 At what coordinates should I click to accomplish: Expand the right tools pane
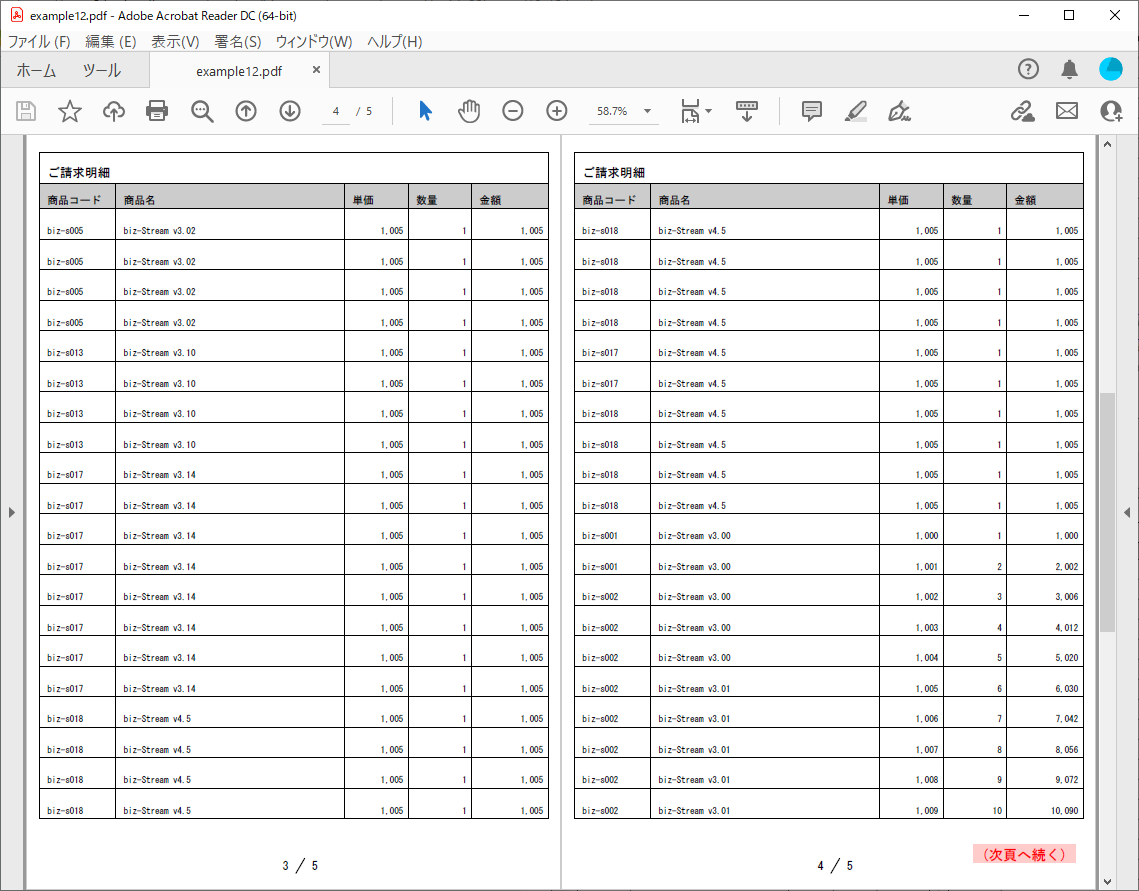1127,513
